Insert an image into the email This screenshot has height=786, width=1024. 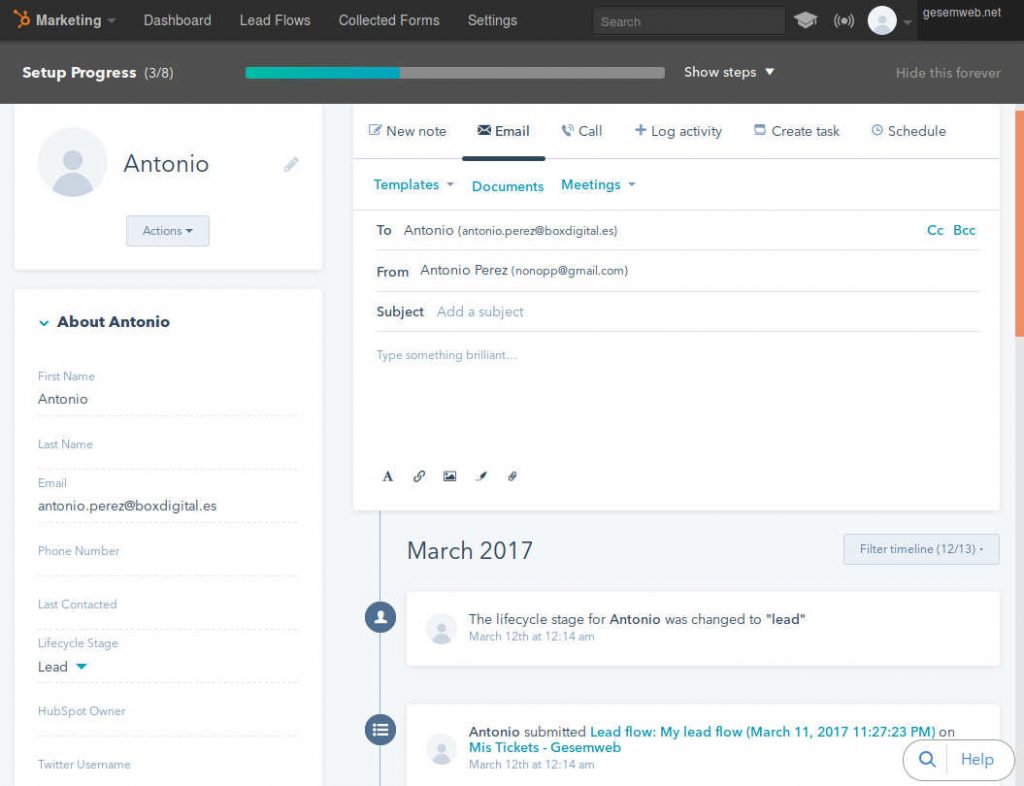pos(449,476)
